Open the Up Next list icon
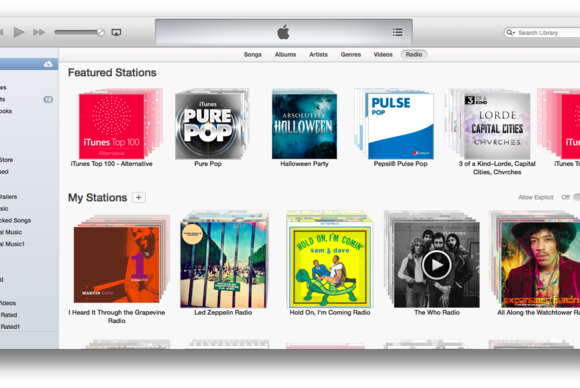Image resolution: width=580 pixels, height=388 pixels. point(398,32)
